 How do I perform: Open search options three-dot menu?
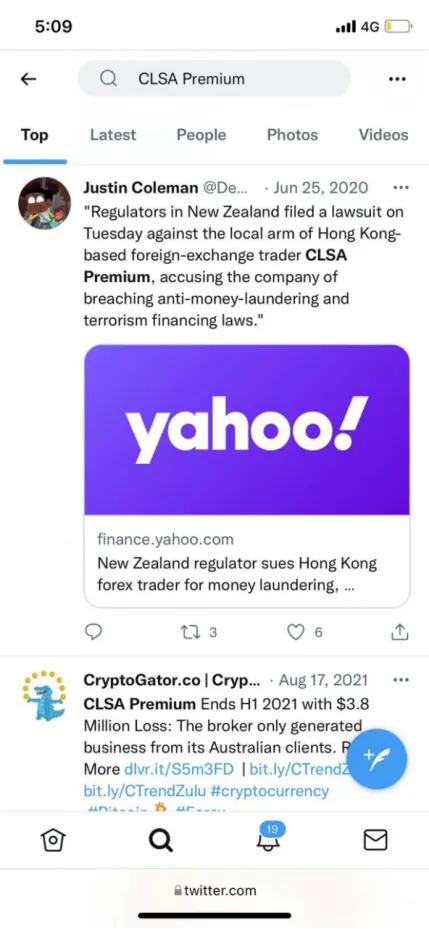pos(397,79)
